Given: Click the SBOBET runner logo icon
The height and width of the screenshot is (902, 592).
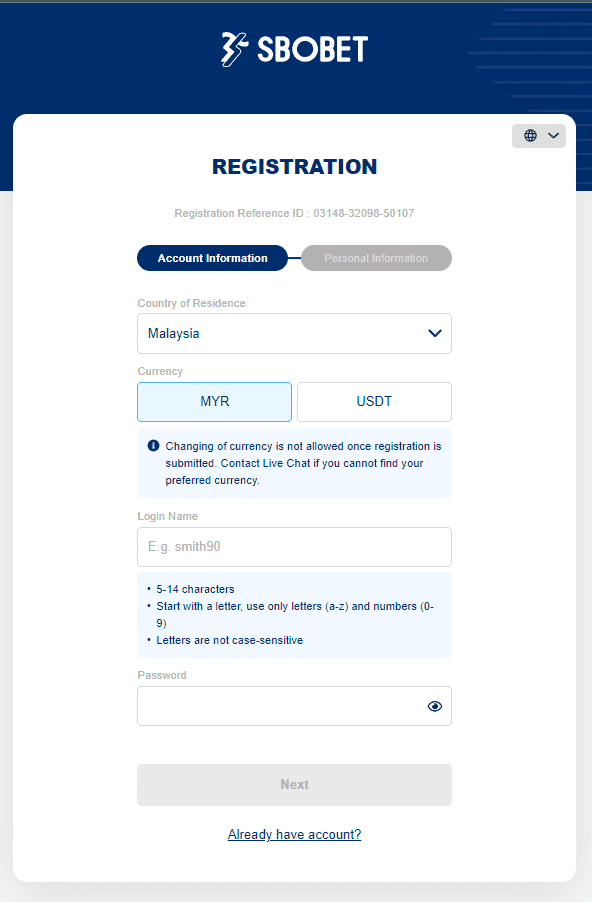Looking at the screenshot, I should 234,49.
